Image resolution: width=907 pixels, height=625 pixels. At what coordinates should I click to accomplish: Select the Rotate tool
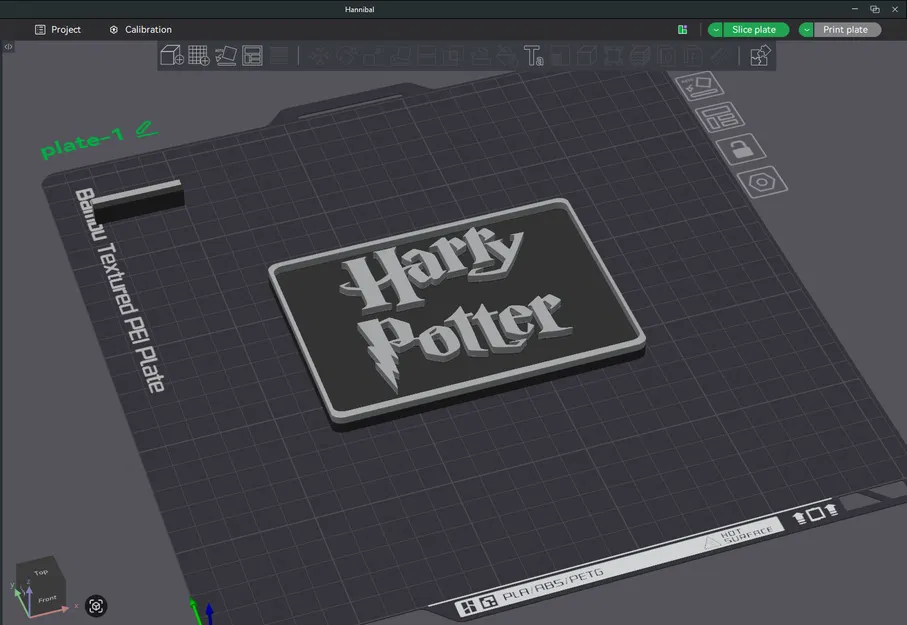pos(345,55)
